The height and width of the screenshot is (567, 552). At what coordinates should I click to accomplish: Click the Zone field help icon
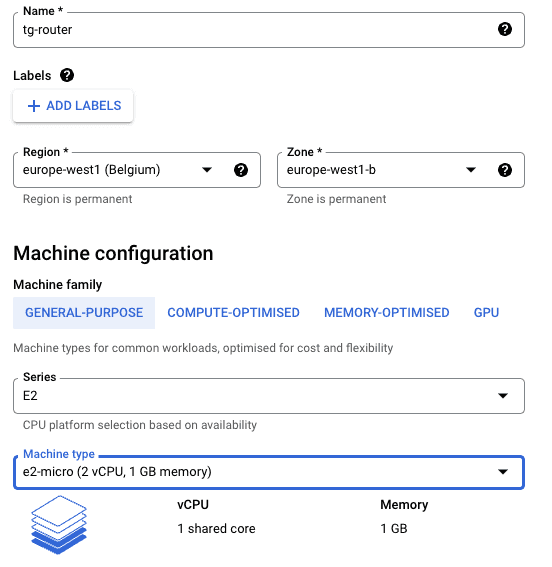(x=505, y=170)
